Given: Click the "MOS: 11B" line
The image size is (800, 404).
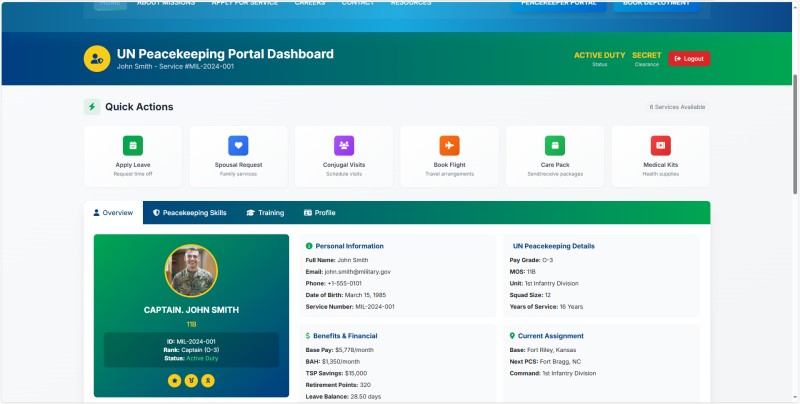Looking at the screenshot, I should [x=522, y=272].
